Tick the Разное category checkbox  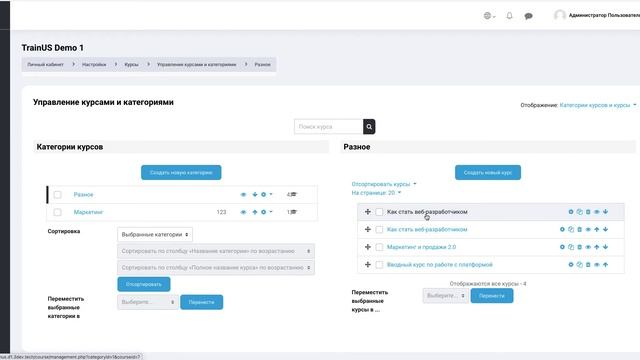click(58, 195)
